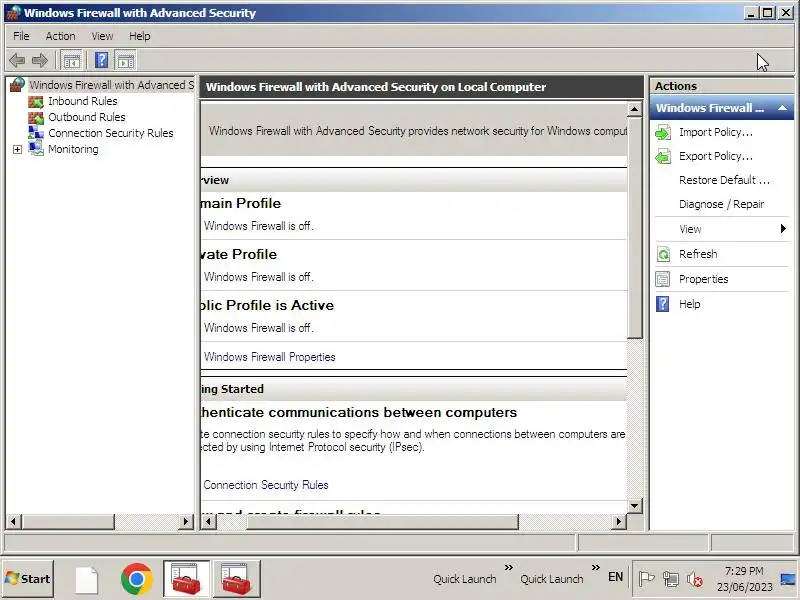
Task: Expand the first Quick Launch chevron
Action: coord(509,567)
